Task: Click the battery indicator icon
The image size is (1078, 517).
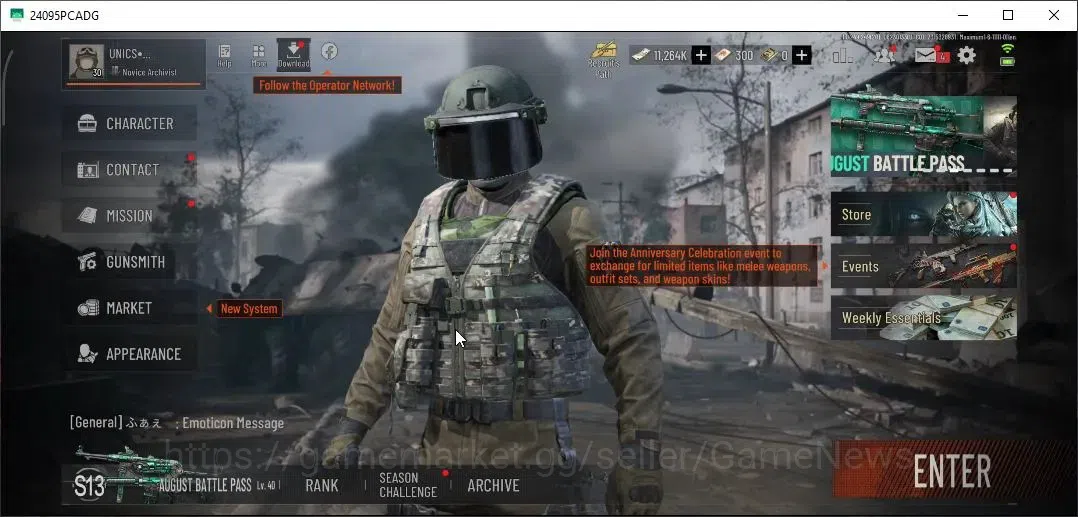Action: [x=1008, y=60]
